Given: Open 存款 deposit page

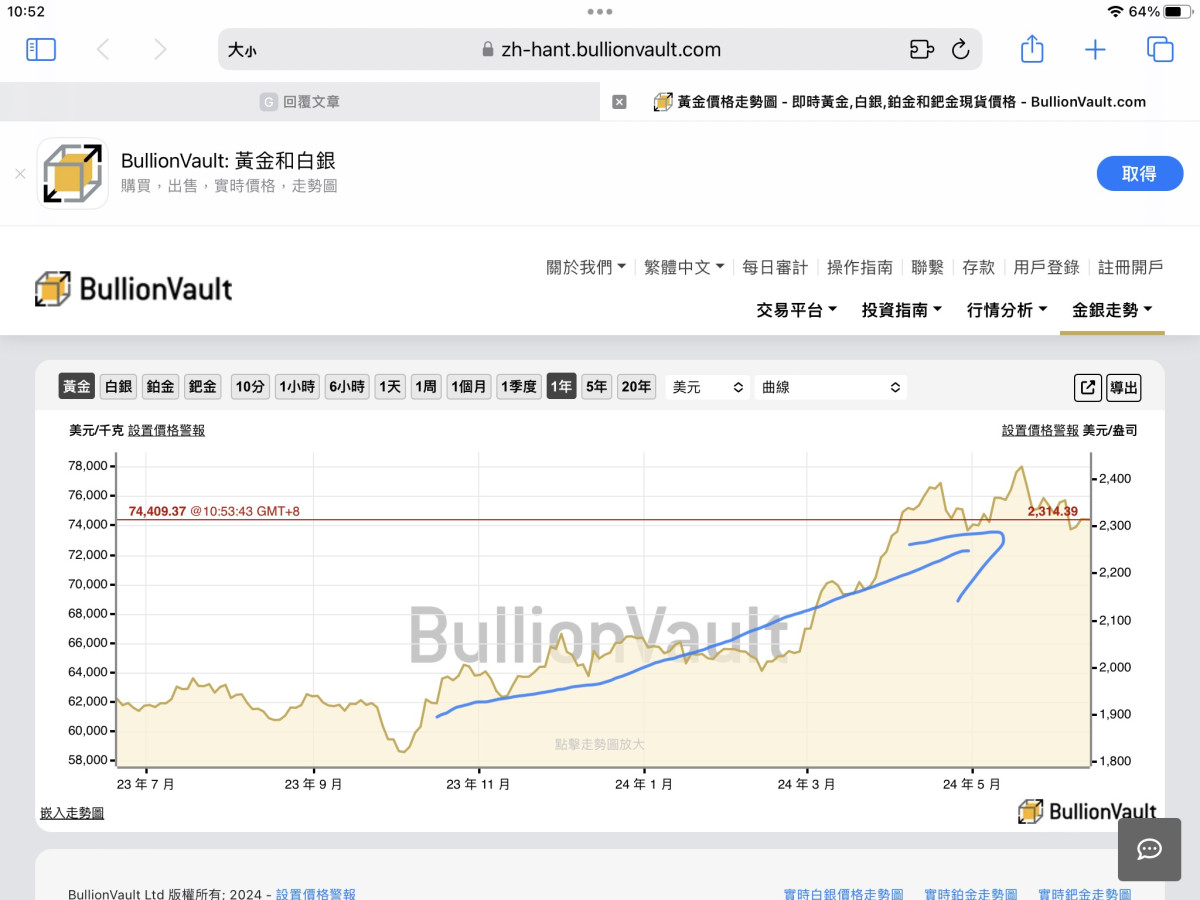Looking at the screenshot, I should [979, 267].
